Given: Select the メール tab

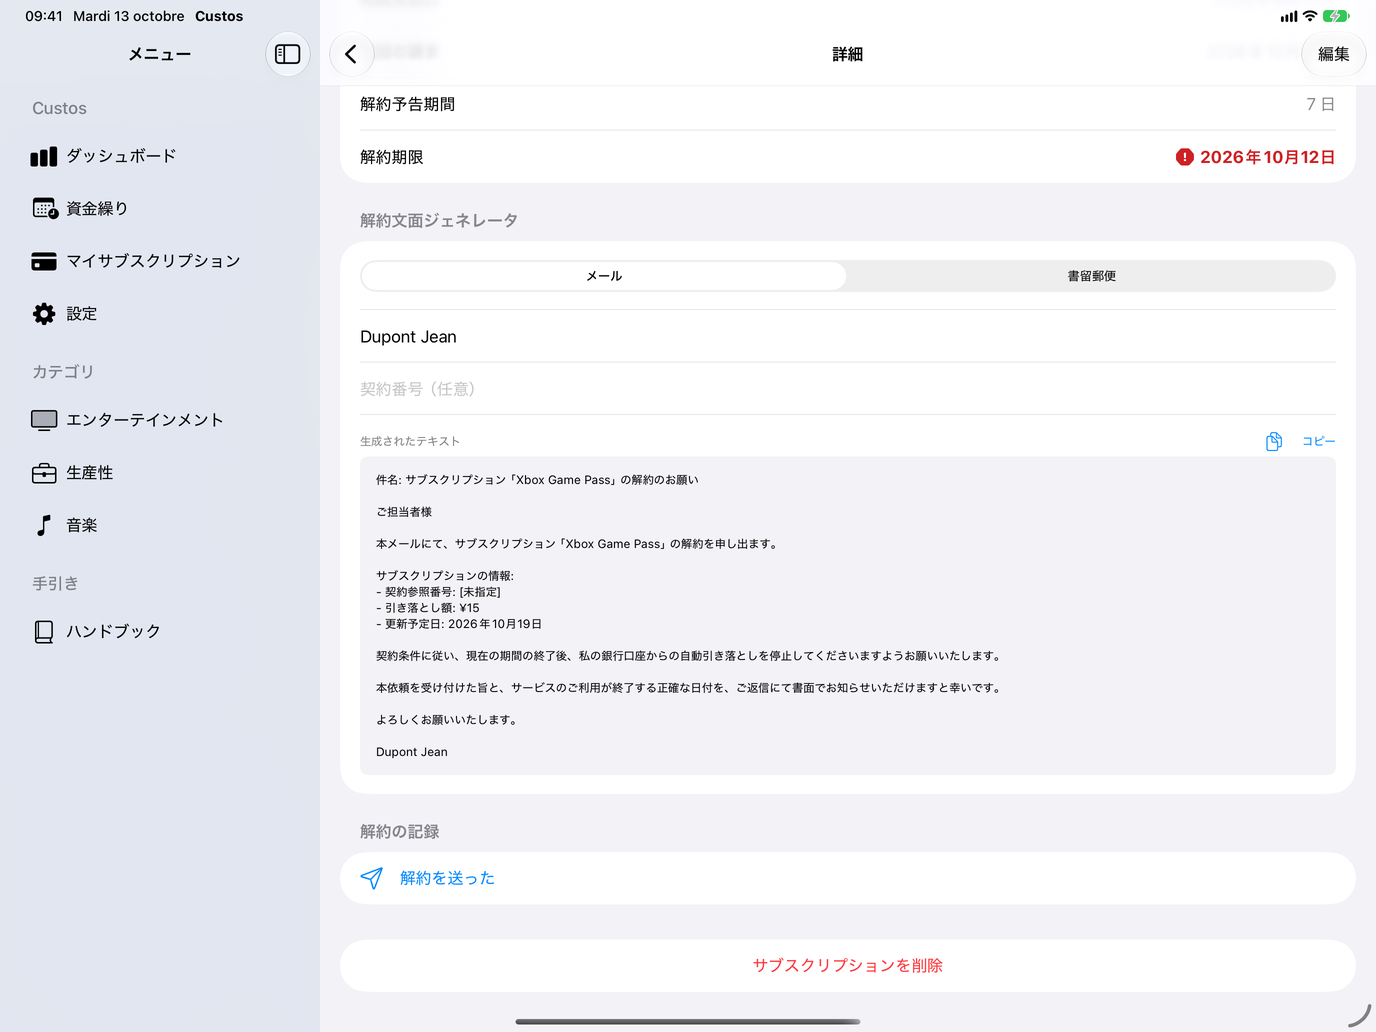Looking at the screenshot, I should point(604,276).
